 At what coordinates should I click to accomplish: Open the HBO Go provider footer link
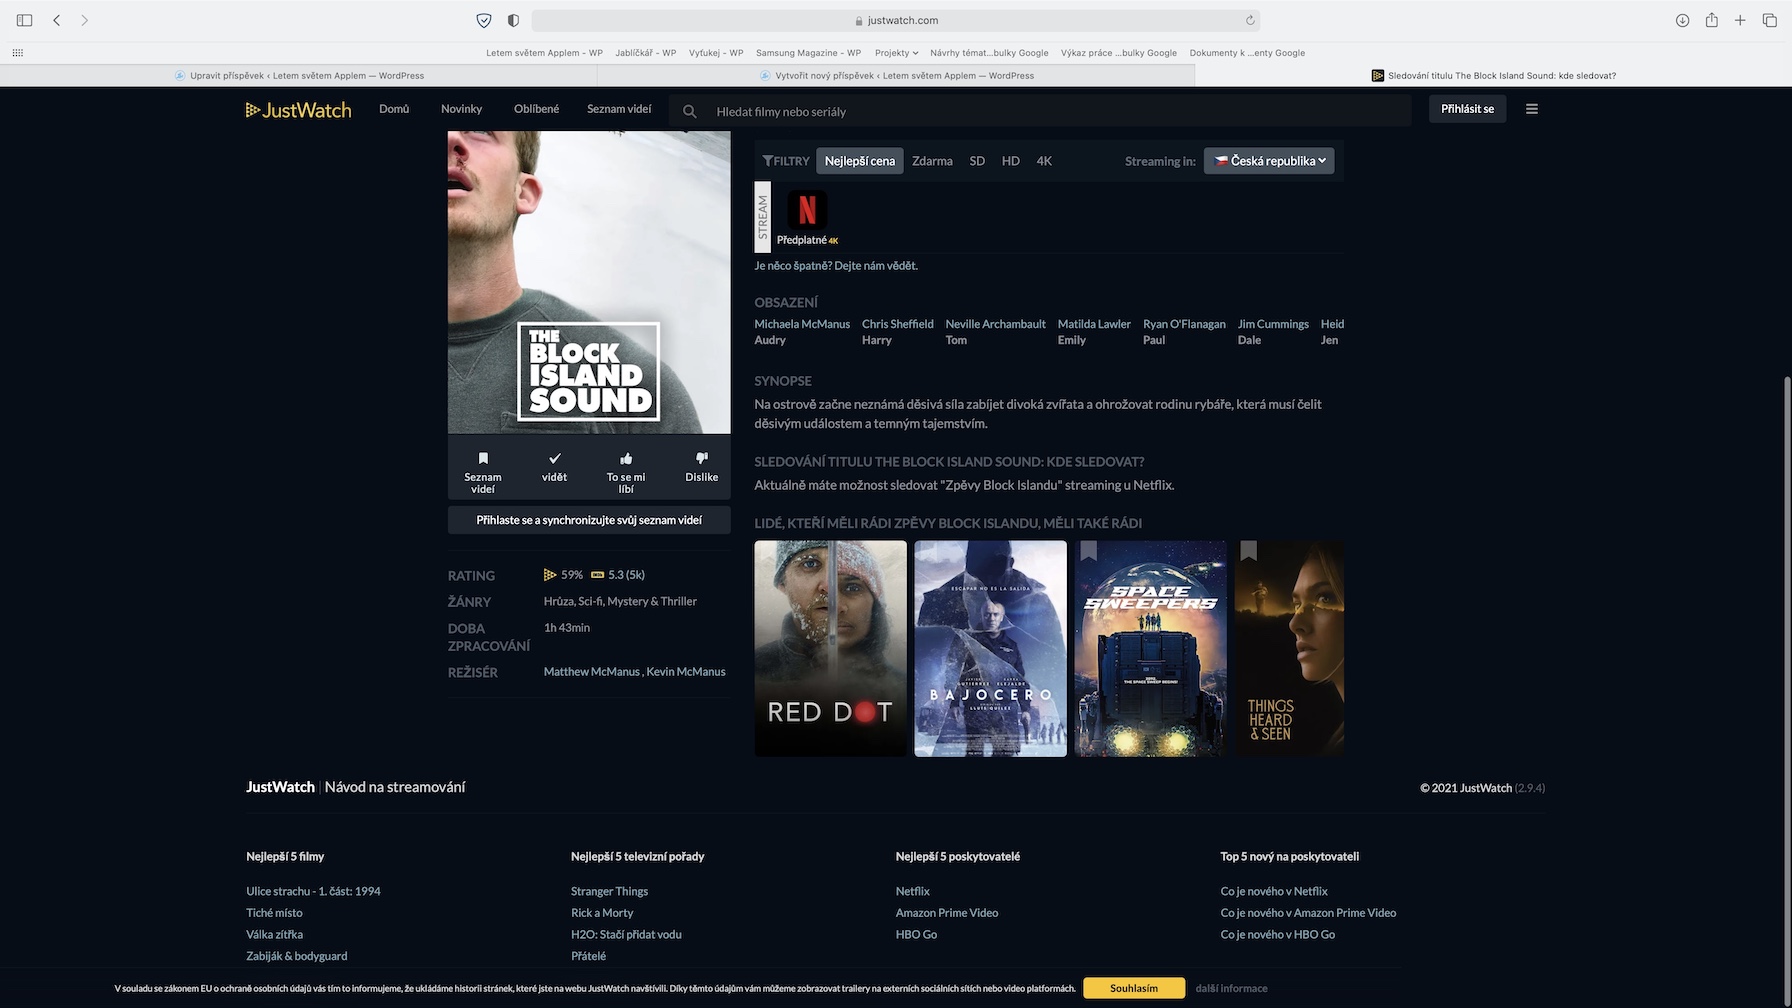point(916,935)
